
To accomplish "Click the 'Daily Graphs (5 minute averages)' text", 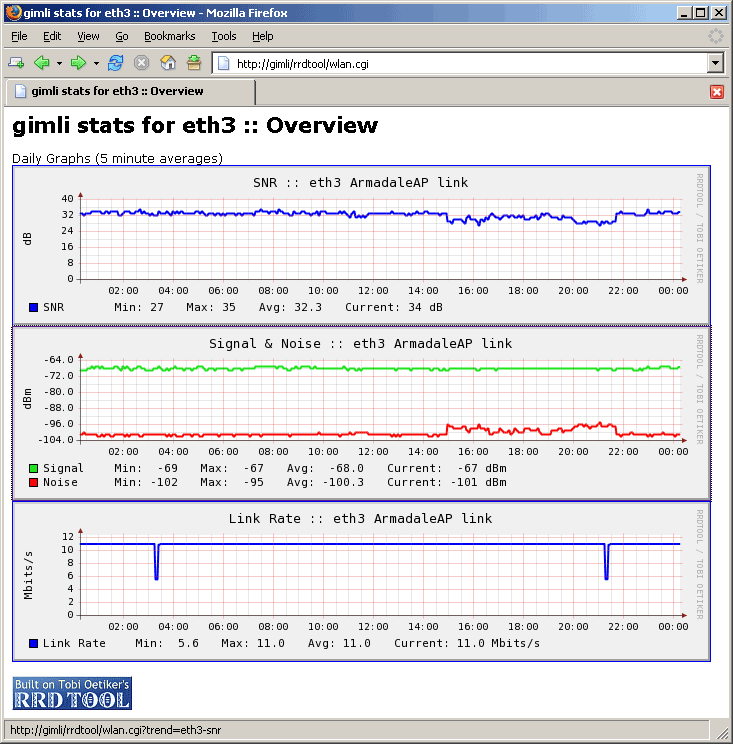I will [x=117, y=158].
